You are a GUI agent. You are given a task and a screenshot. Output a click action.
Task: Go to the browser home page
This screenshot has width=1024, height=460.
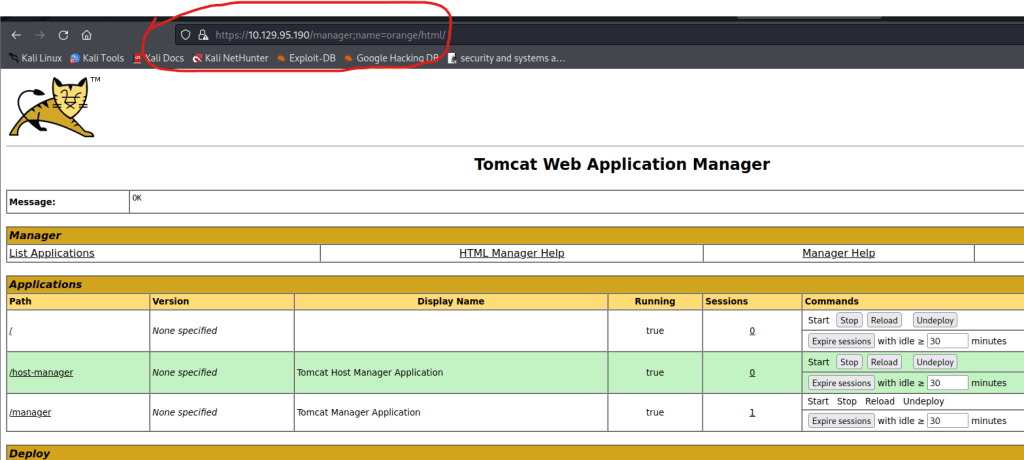pyautogui.click(x=87, y=34)
